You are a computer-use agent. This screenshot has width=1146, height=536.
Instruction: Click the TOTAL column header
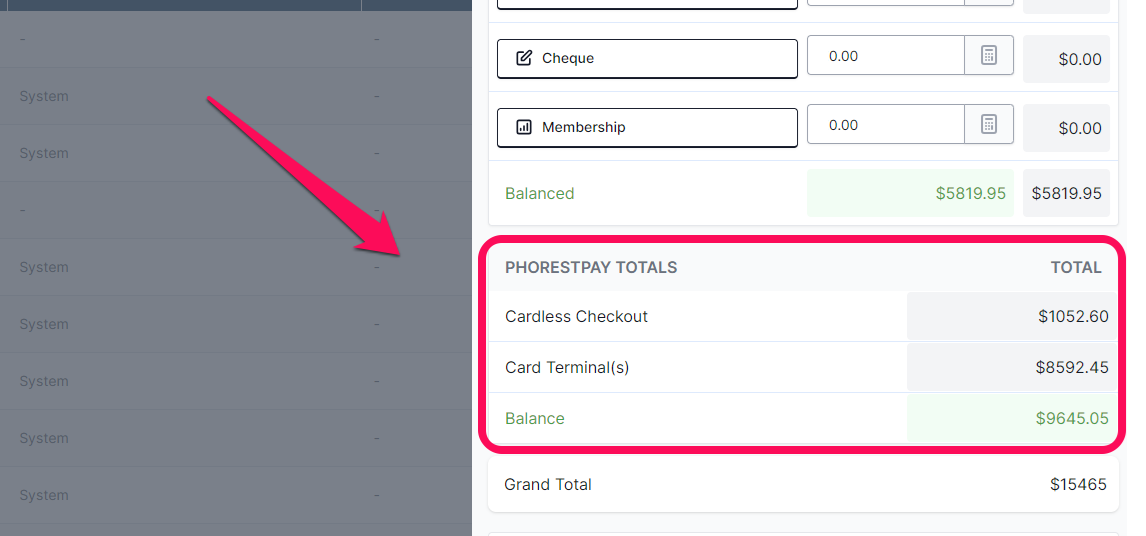pyautogui.click(x=1076, y=268)
